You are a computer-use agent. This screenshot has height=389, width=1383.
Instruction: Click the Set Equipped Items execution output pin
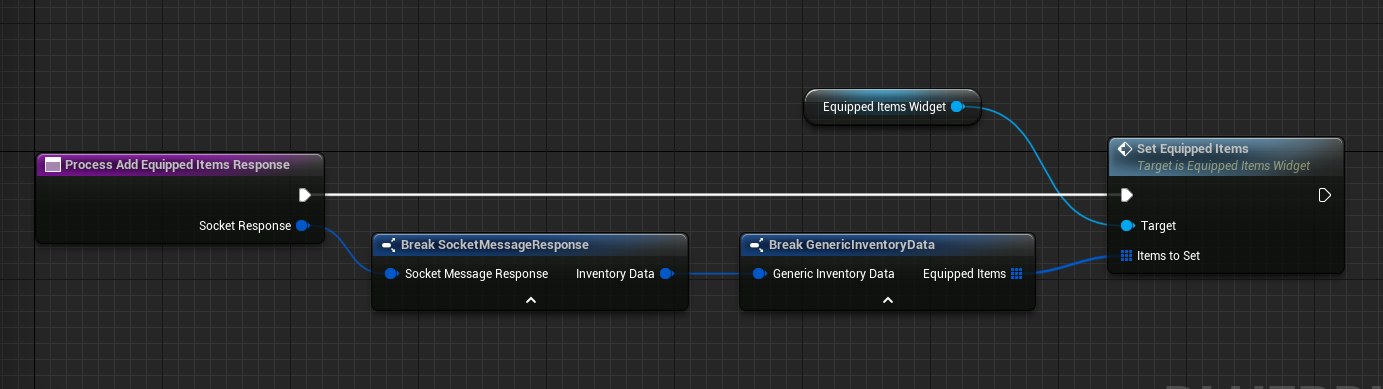click(x=1324, y=195)
